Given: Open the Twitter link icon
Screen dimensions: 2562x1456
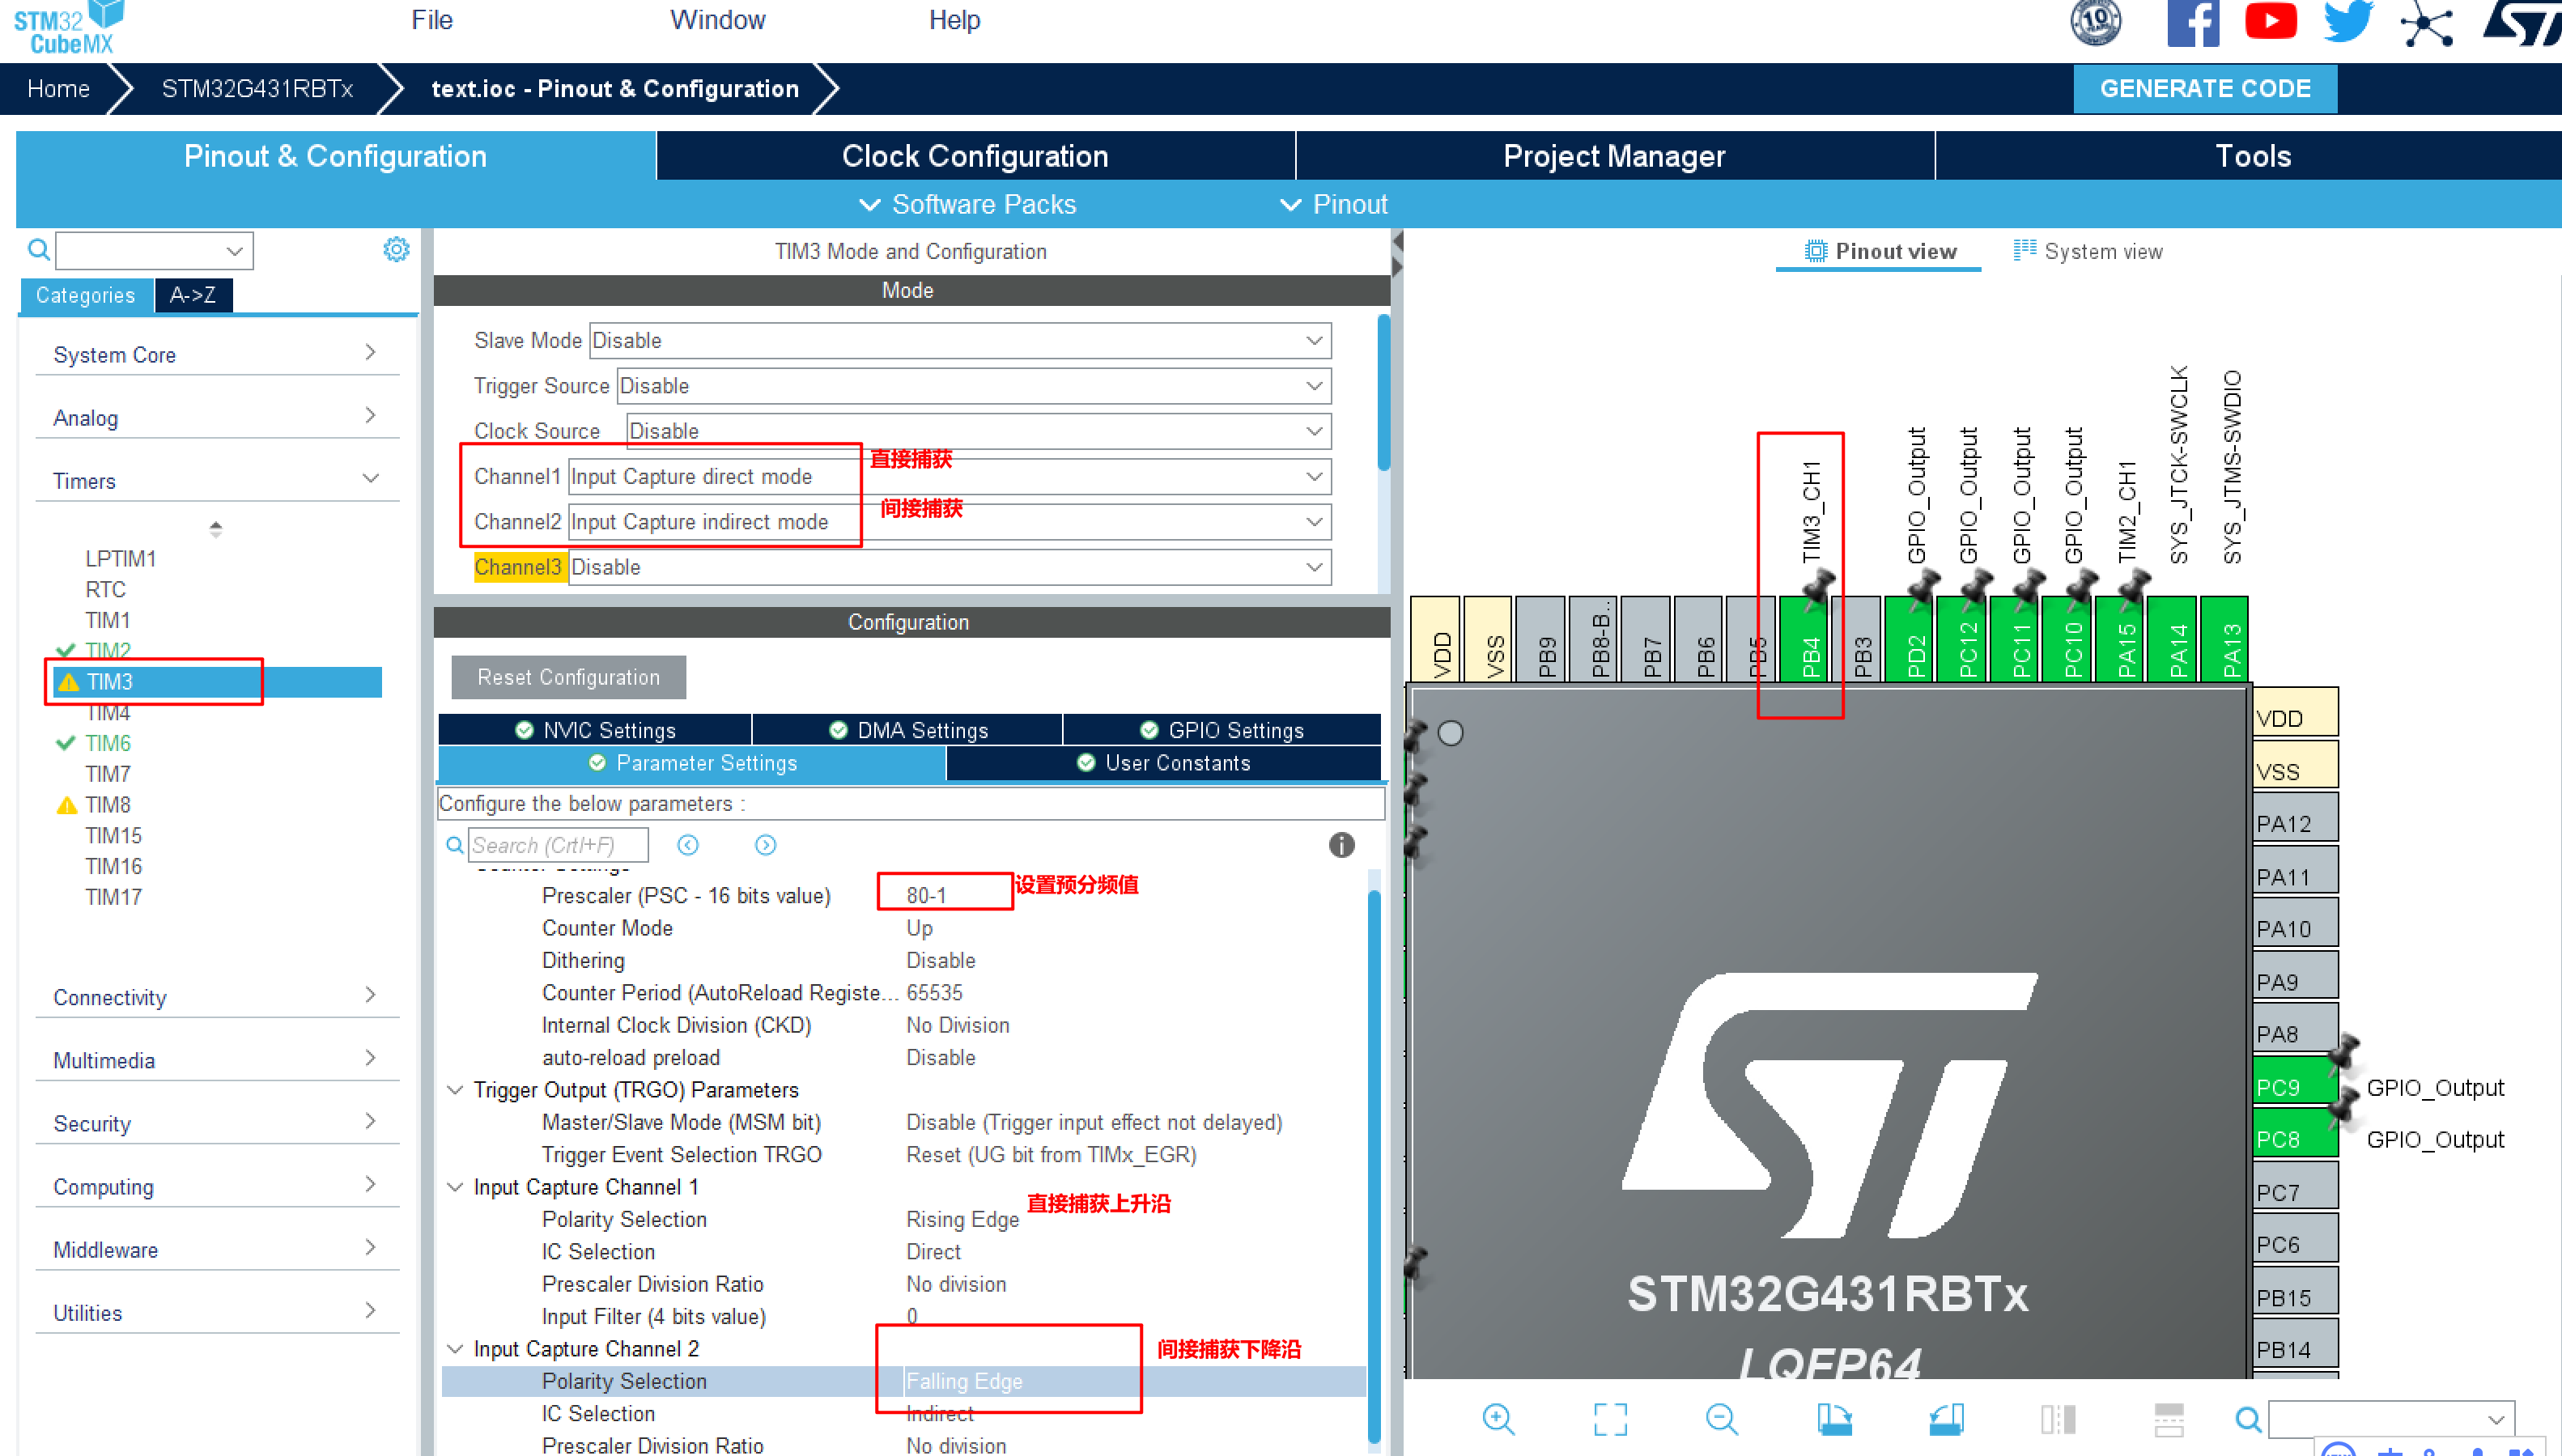Looking at the screenshot, I should coord(2348,21).
